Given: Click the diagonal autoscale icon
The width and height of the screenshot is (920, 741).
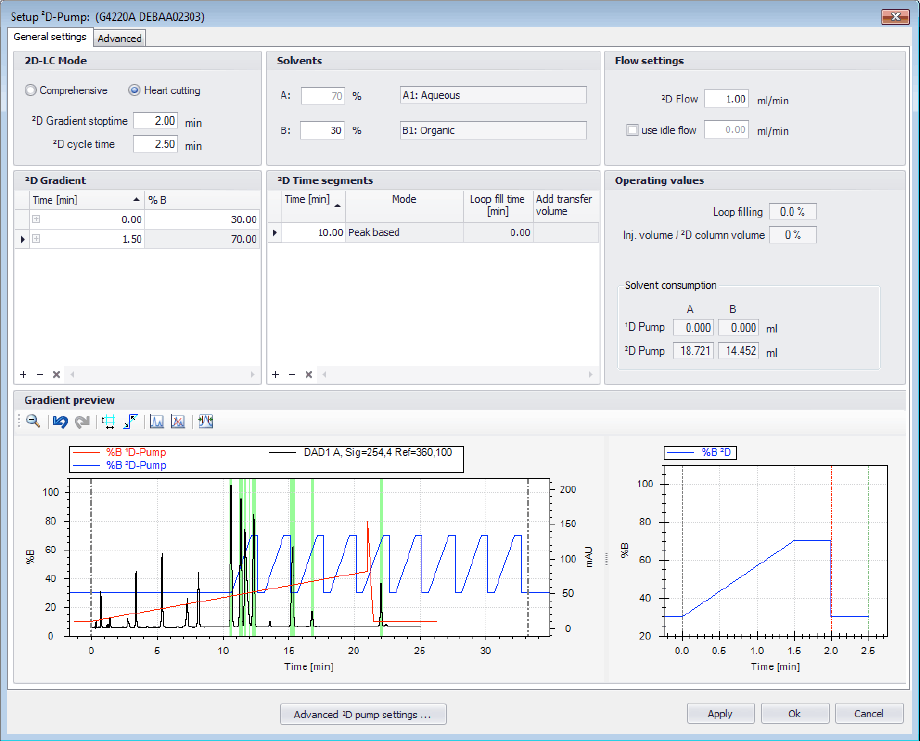Looking at the screenshot, I should (x=130, y=422).
